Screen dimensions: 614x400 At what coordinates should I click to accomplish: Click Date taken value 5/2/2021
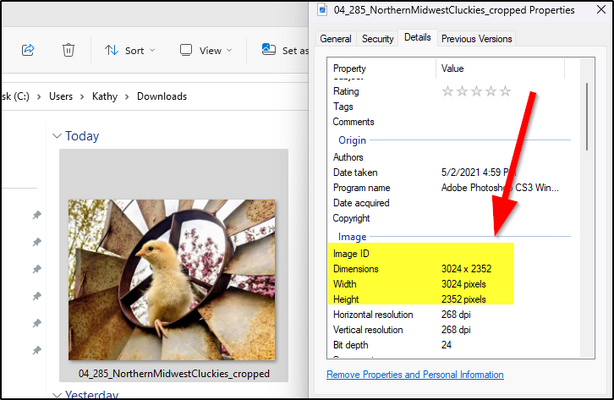tap(478, 172)
